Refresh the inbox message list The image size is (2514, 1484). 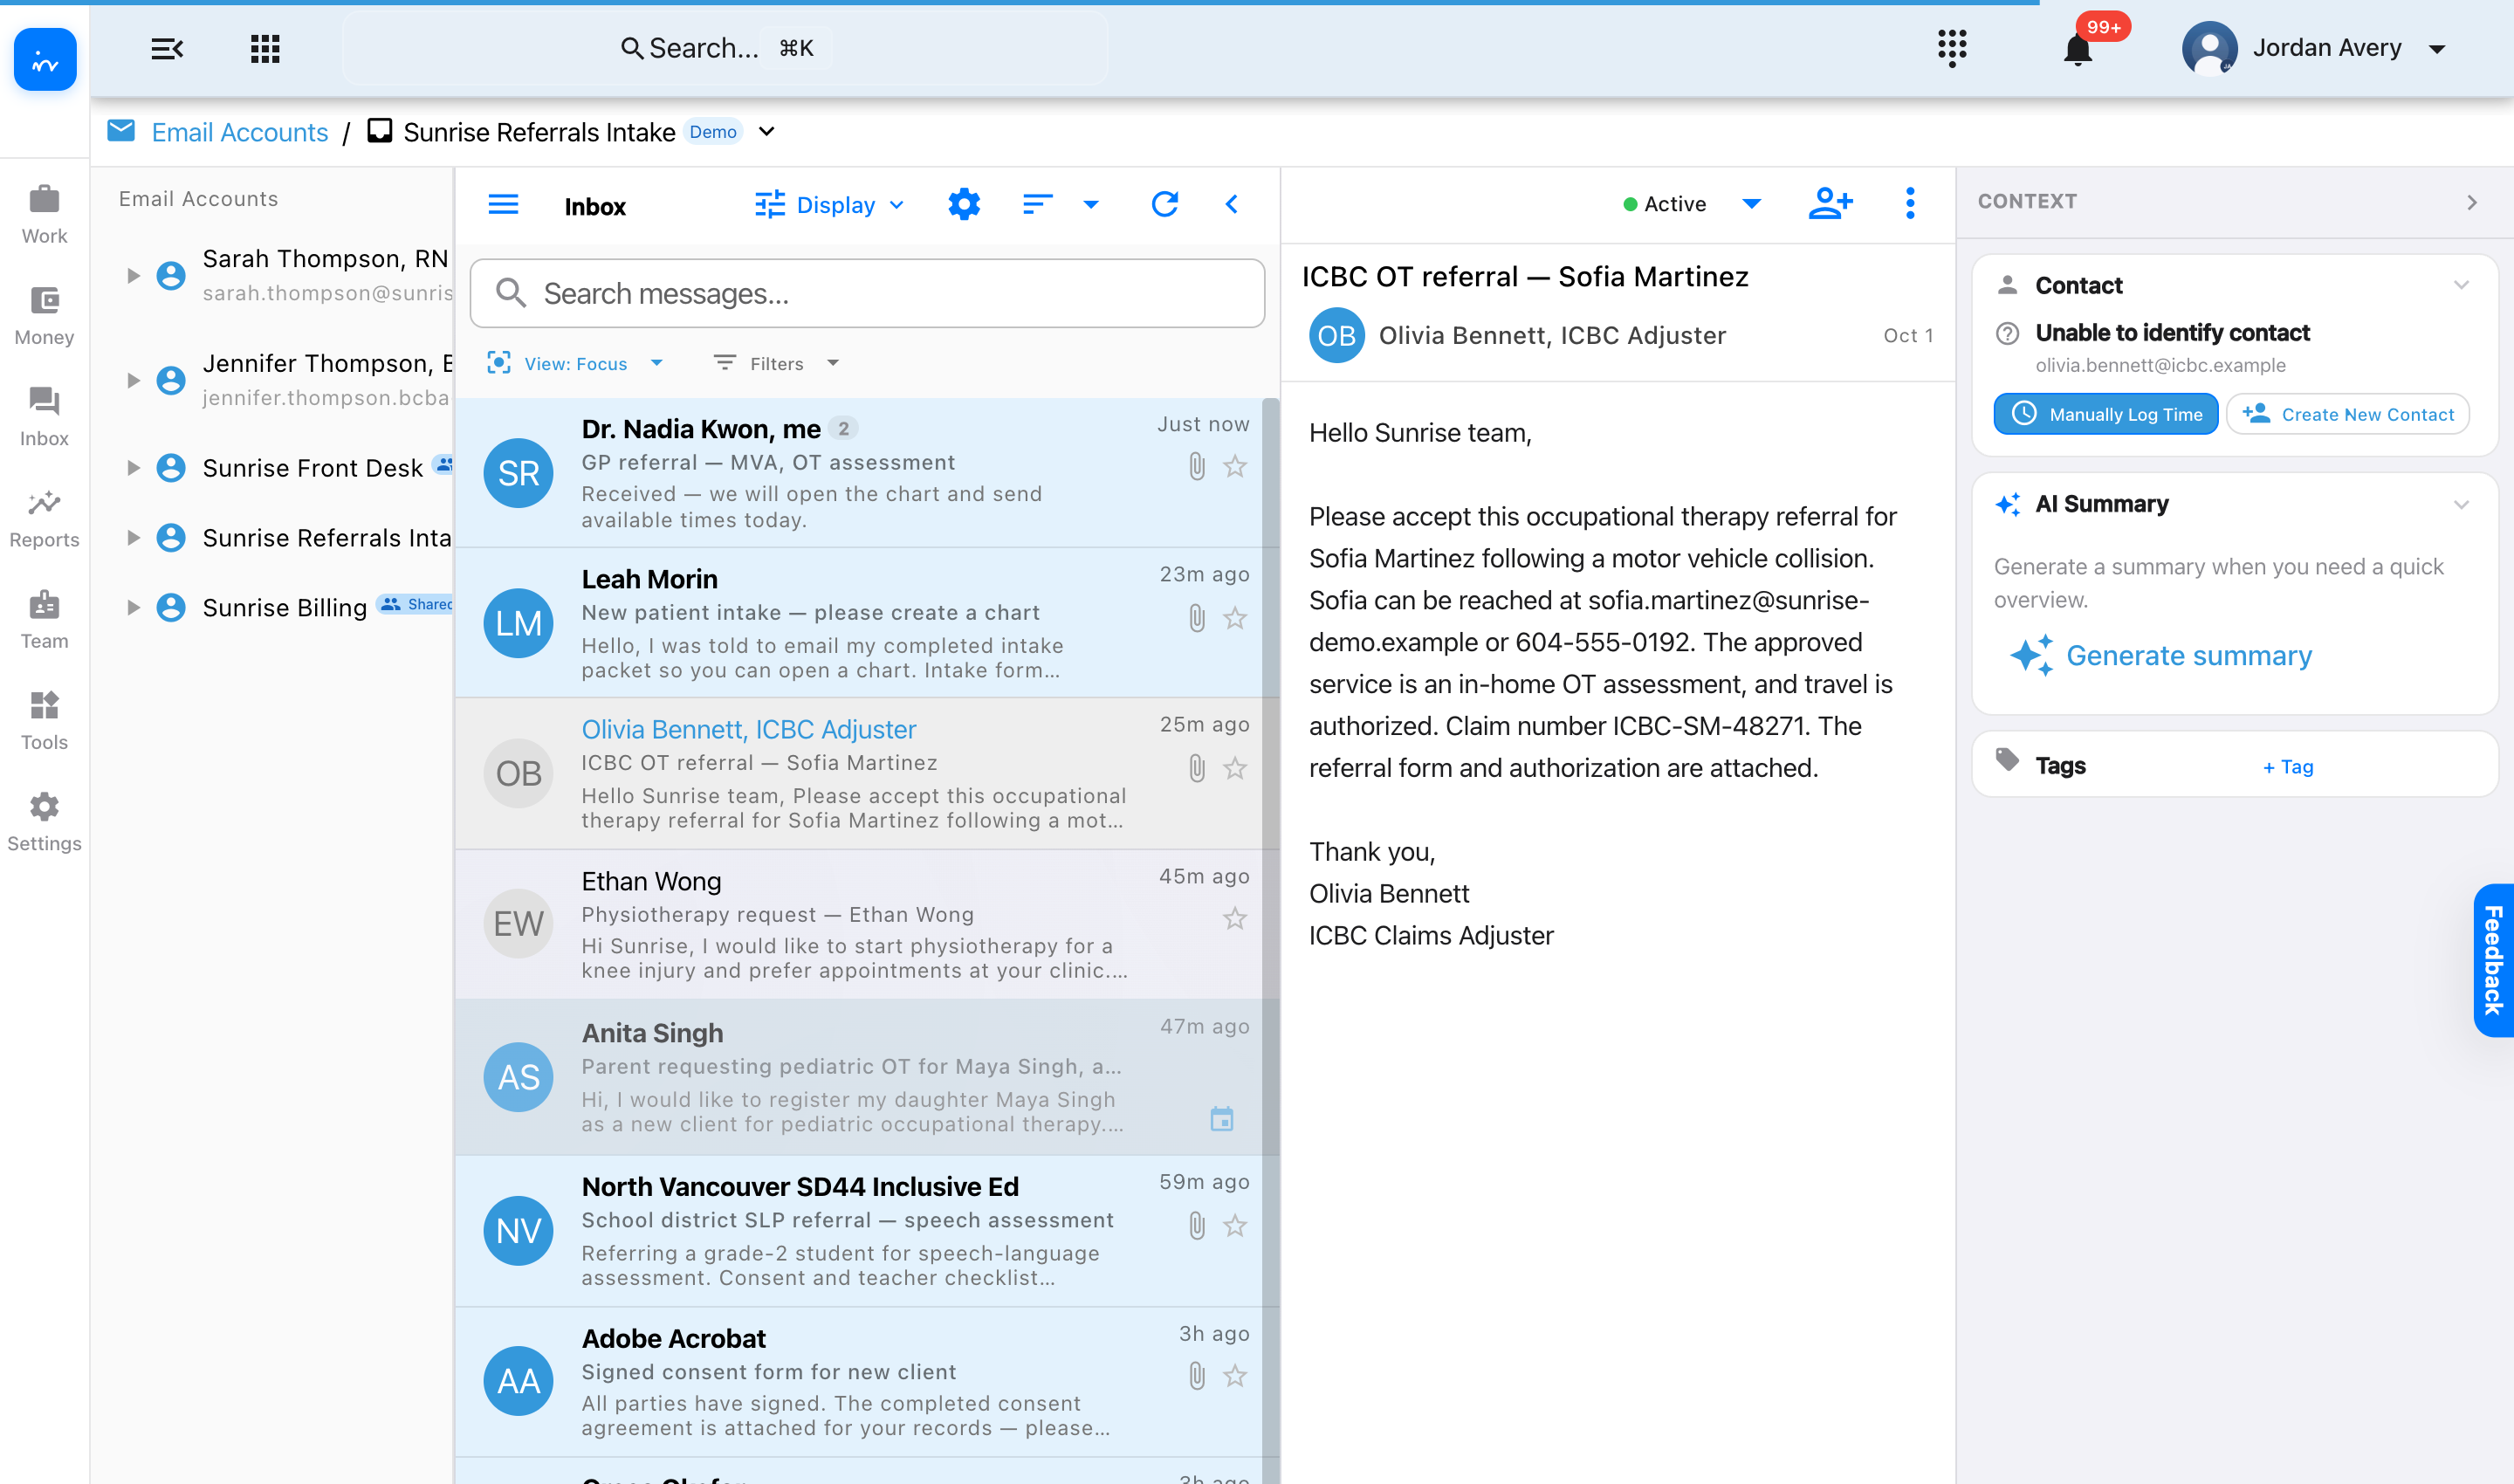tap(1165, 205)
